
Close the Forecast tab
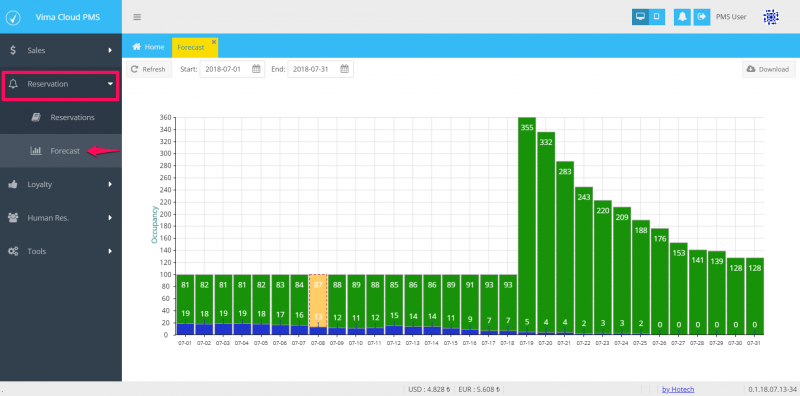214,41
